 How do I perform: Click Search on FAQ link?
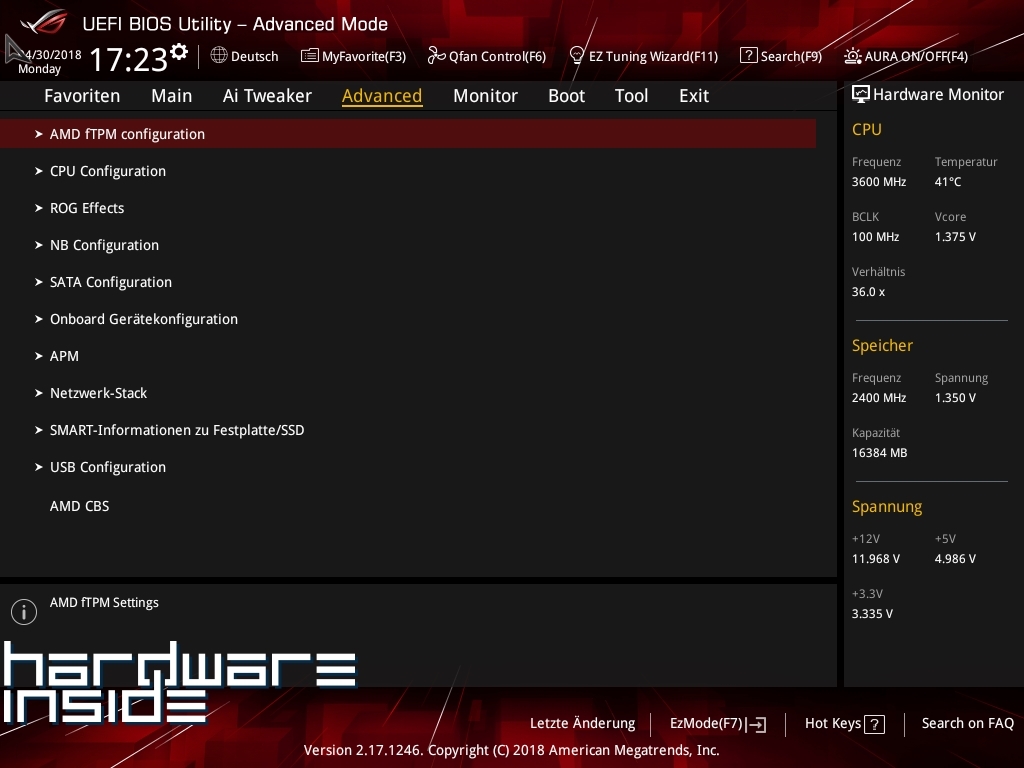pyautogui.click(x=968, y=724)
